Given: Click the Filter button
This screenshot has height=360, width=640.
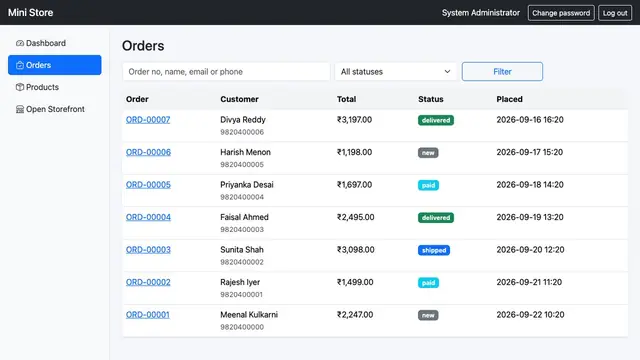Looking at the screenshot, I should click(x=502, y=71).
